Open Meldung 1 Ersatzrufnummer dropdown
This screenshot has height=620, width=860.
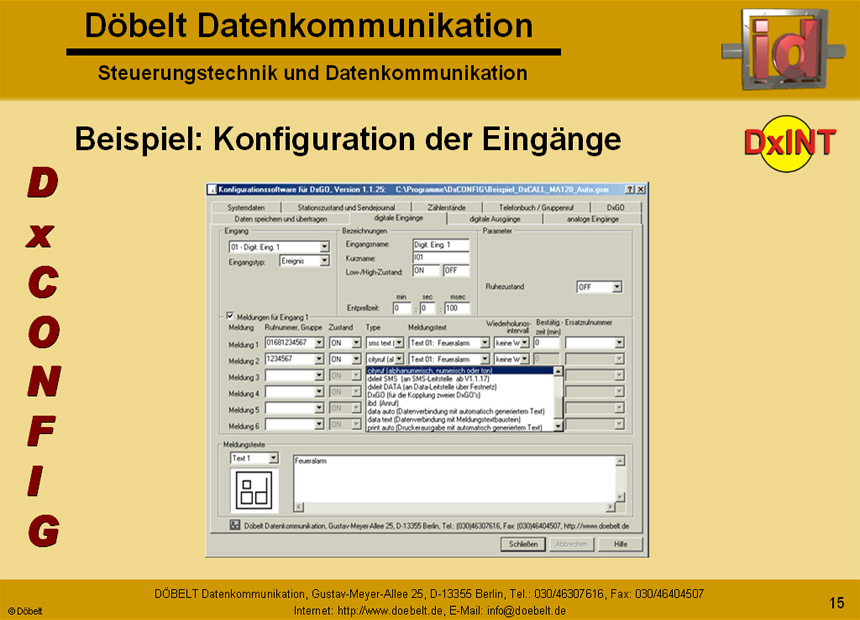click(x=619, y=343)
